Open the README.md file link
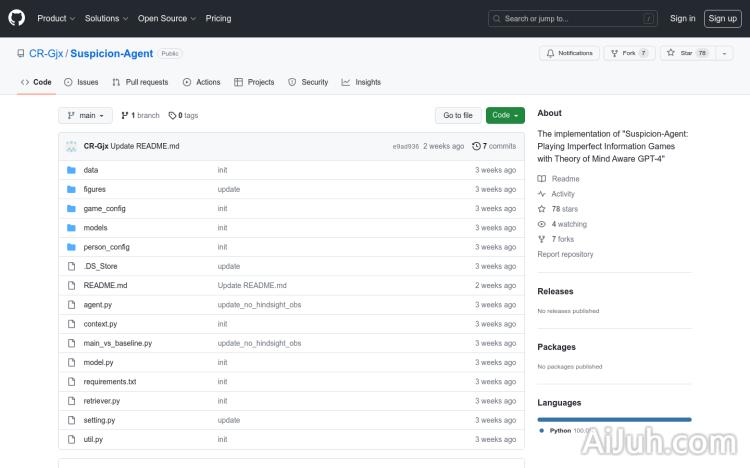The image size is (750, 468). pos(105,285)
